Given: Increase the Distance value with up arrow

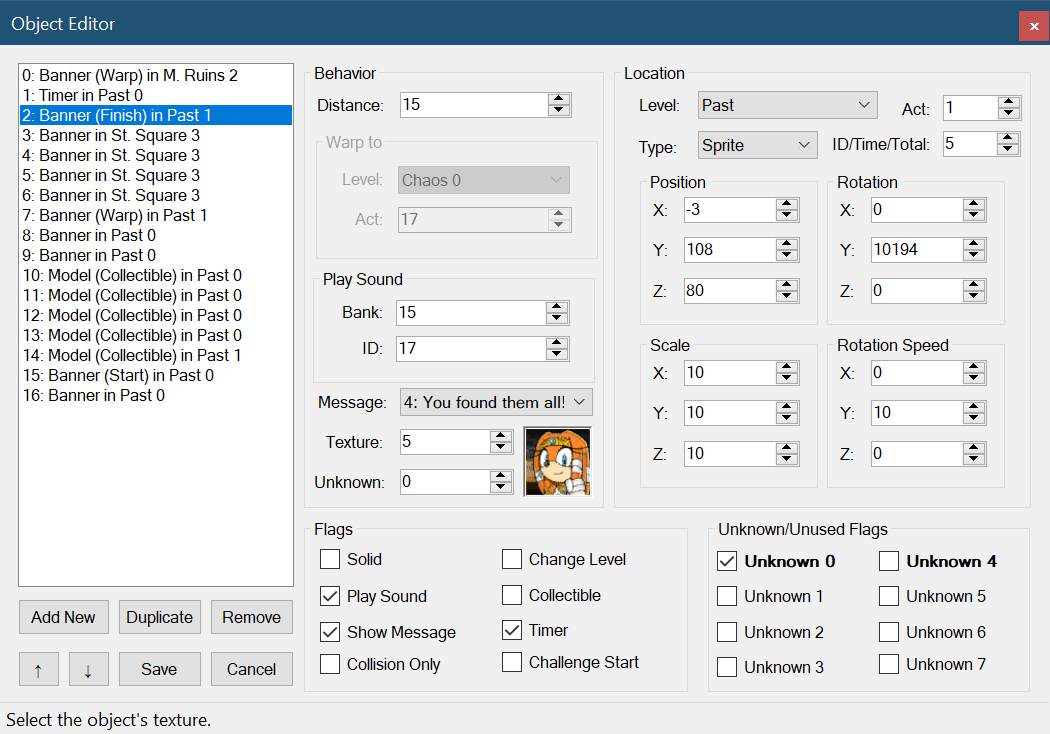Looking at the screenshot, I should click(x=559, y=100).
